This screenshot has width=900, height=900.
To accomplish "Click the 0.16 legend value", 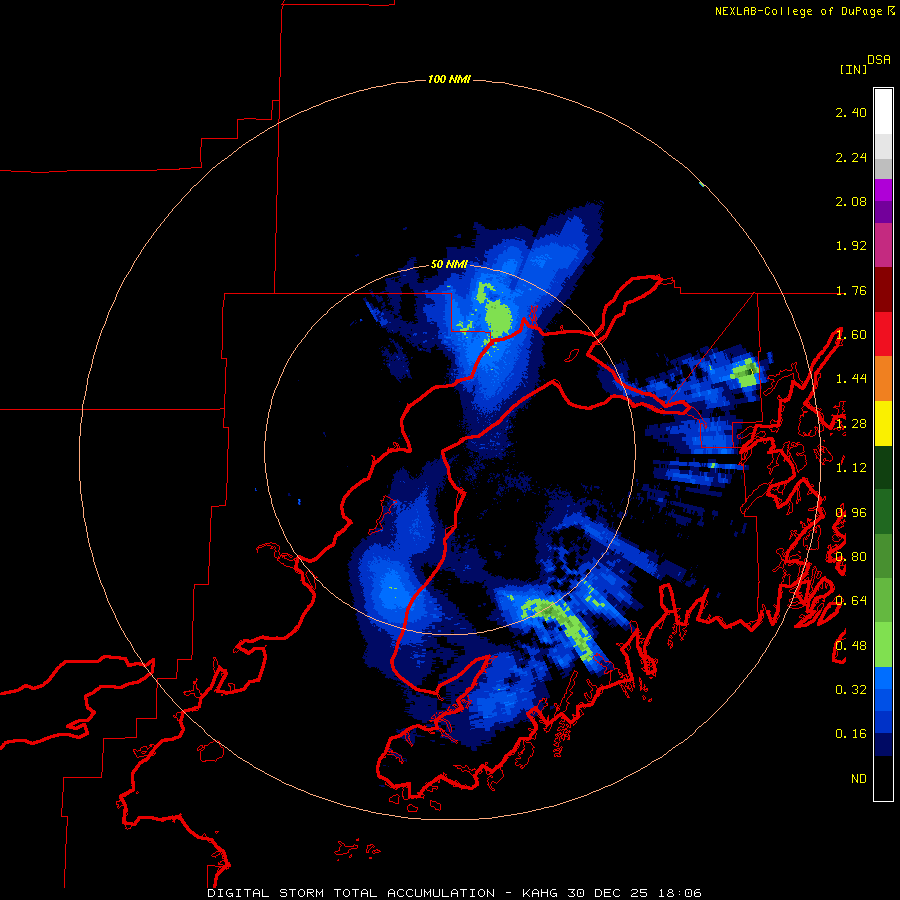I will click(x=851, y=734).
